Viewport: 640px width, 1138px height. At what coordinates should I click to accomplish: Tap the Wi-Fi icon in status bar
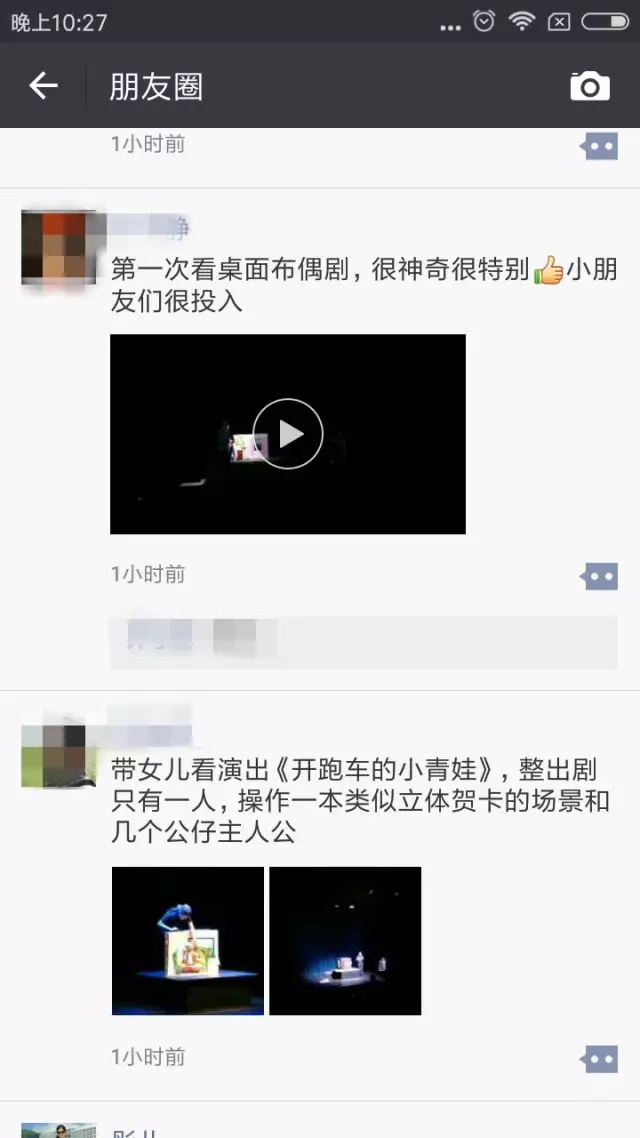coord(521,21)
